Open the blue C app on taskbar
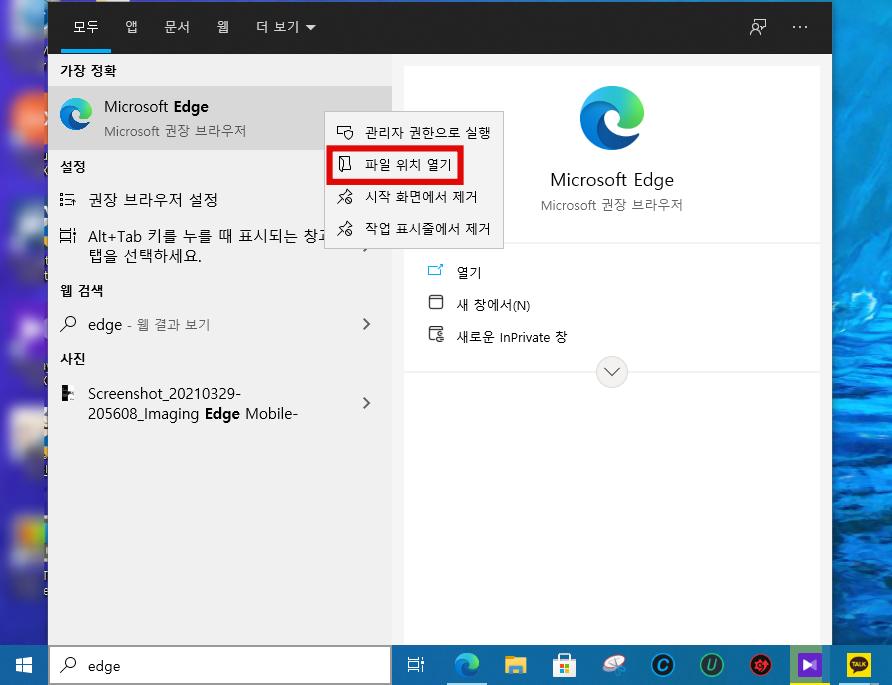Image resolution: width=892 pixels, height=685 pixels. (x=663, y=665)
